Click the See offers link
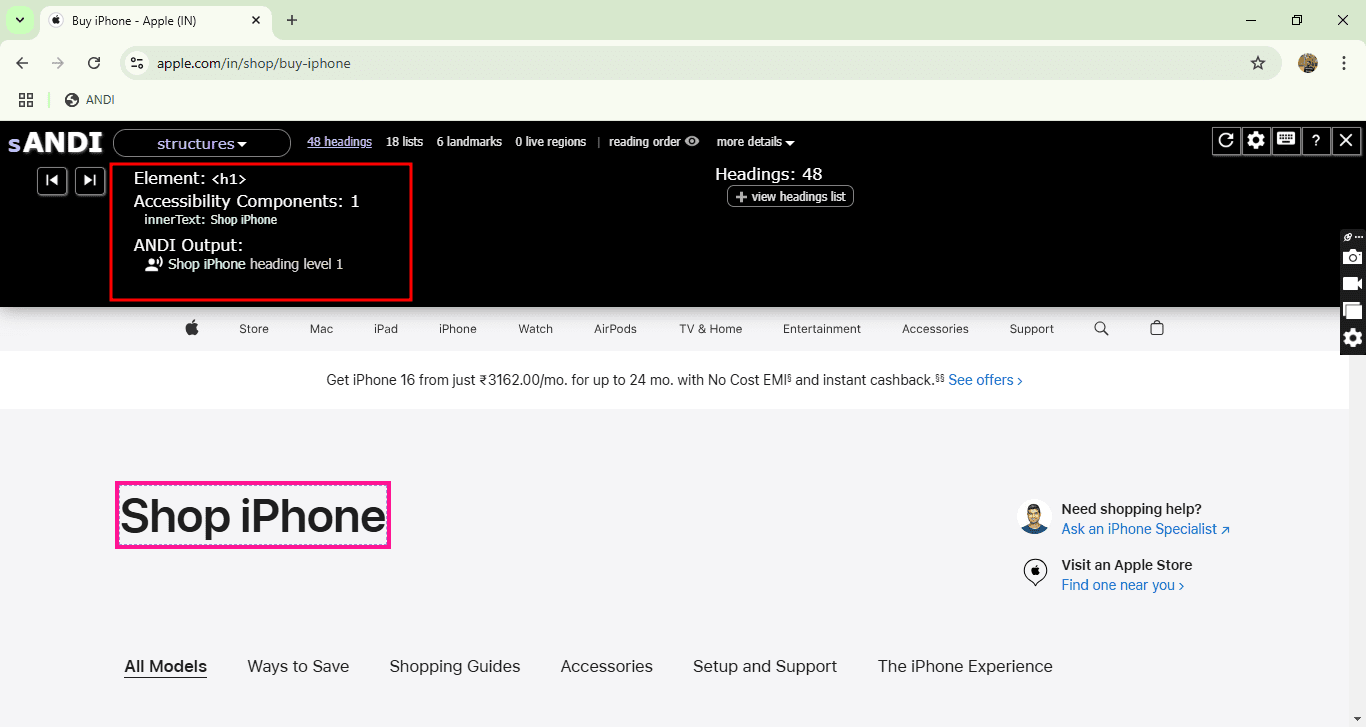Image resolution: width=1366 pixels, height=727 pixels. click(x=985, y=380)
